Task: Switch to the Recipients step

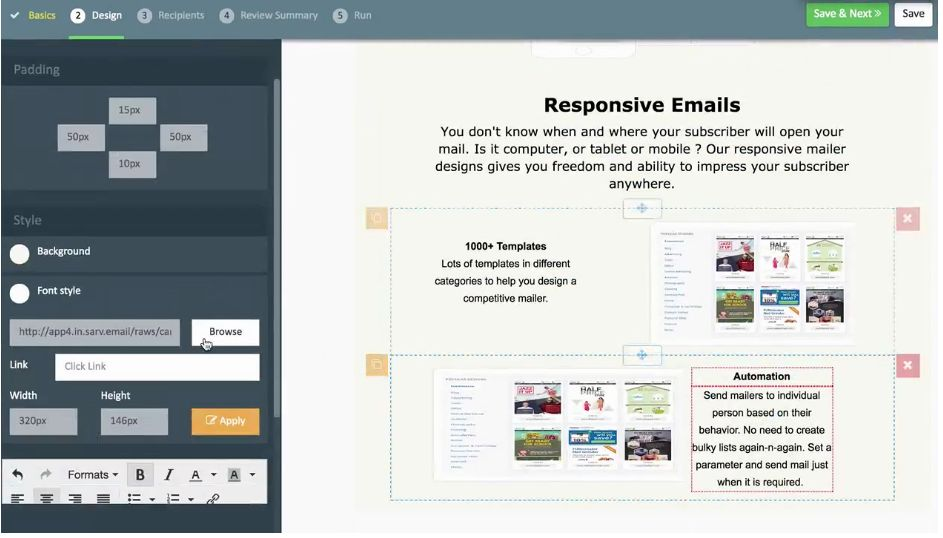Action: pos(171,16)
